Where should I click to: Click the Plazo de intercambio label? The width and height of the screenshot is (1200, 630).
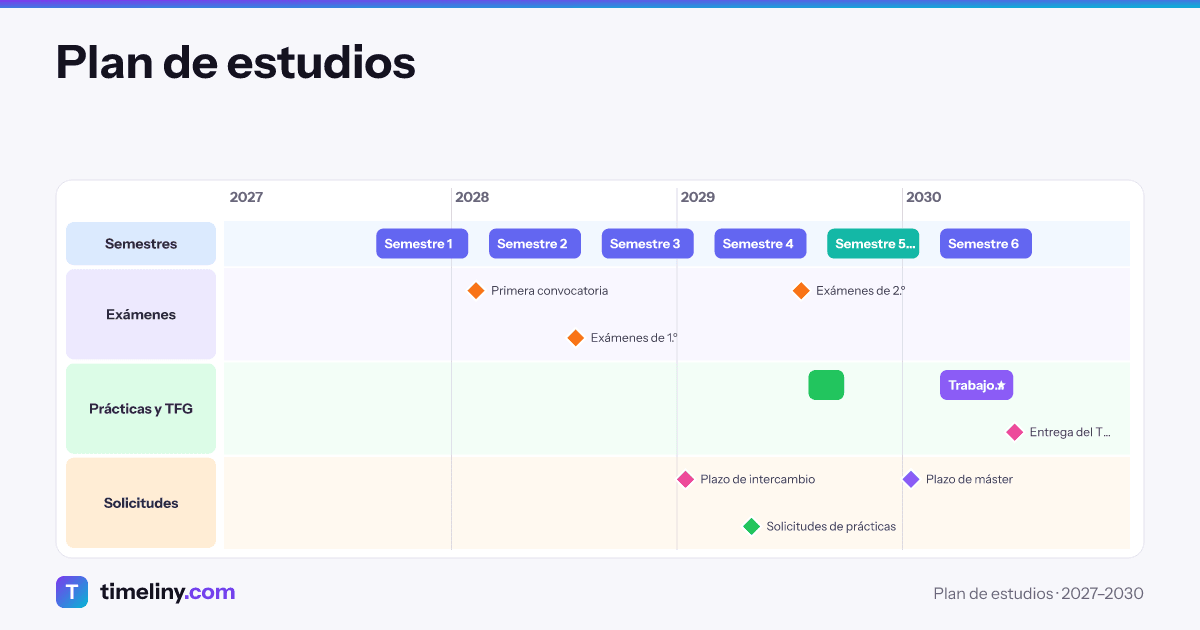point(758,479)
